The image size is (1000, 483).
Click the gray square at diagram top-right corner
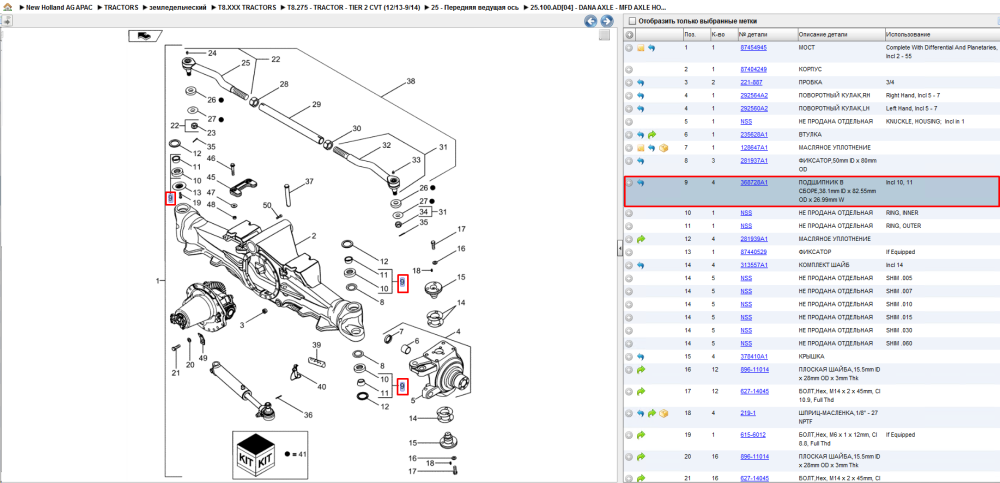tap(604, 36)
